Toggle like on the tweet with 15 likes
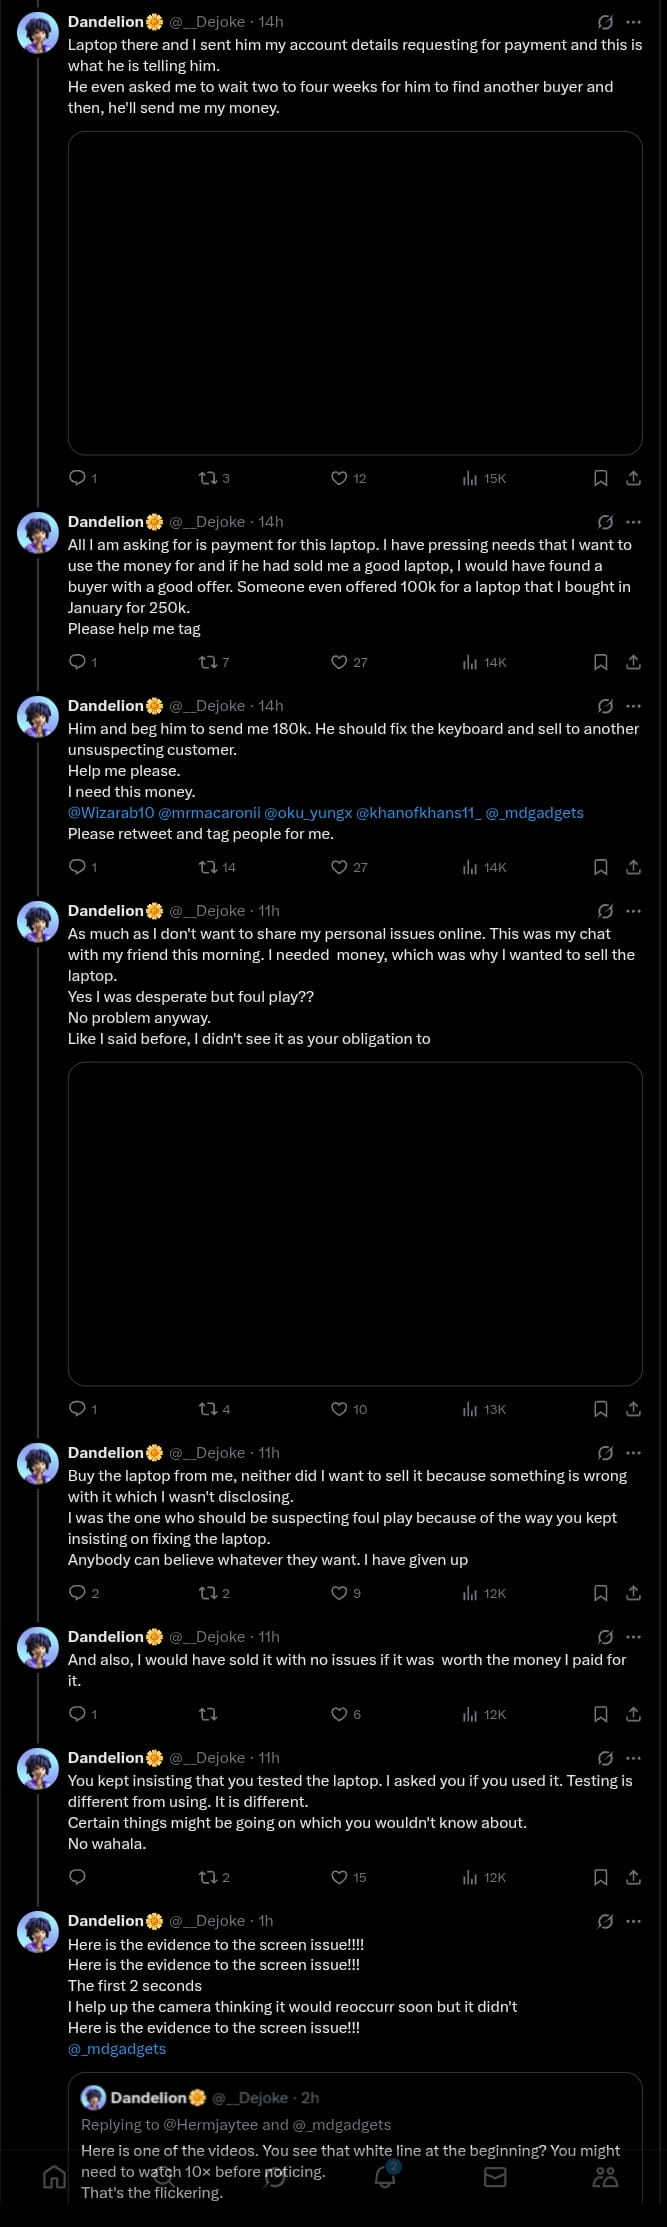 (339, 1877)
